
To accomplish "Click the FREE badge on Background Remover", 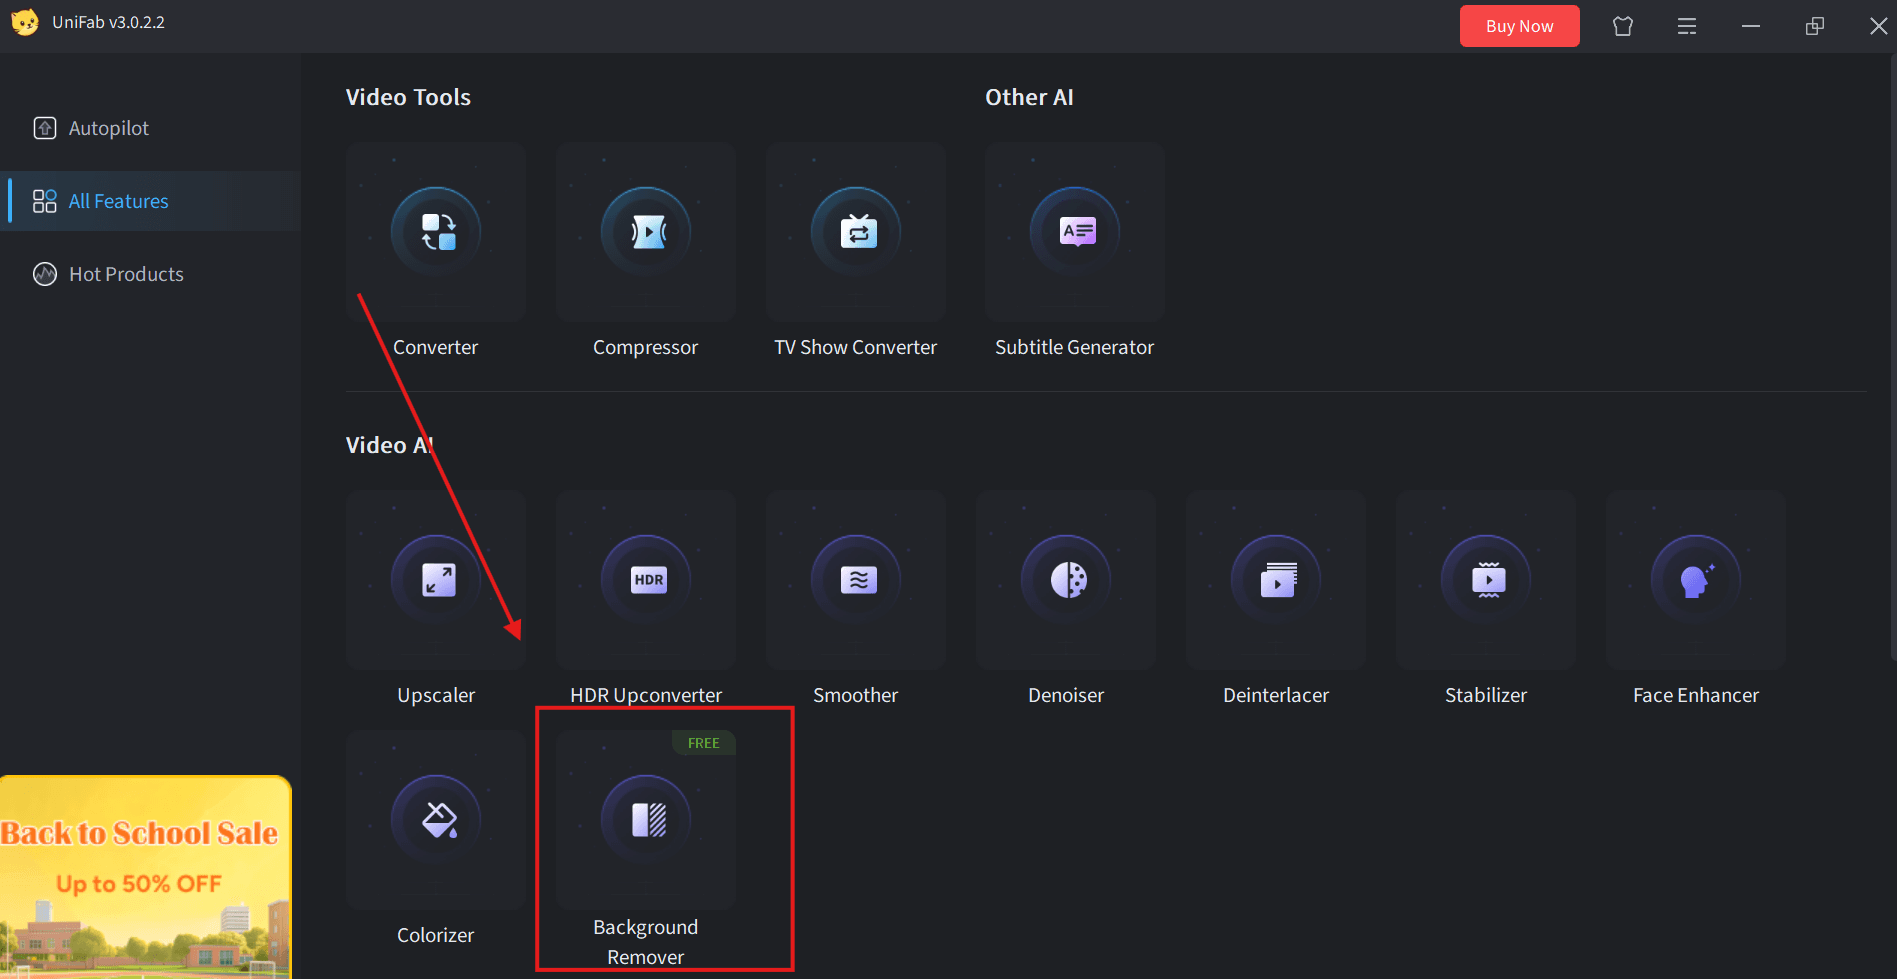I will (x=704, y=743).
